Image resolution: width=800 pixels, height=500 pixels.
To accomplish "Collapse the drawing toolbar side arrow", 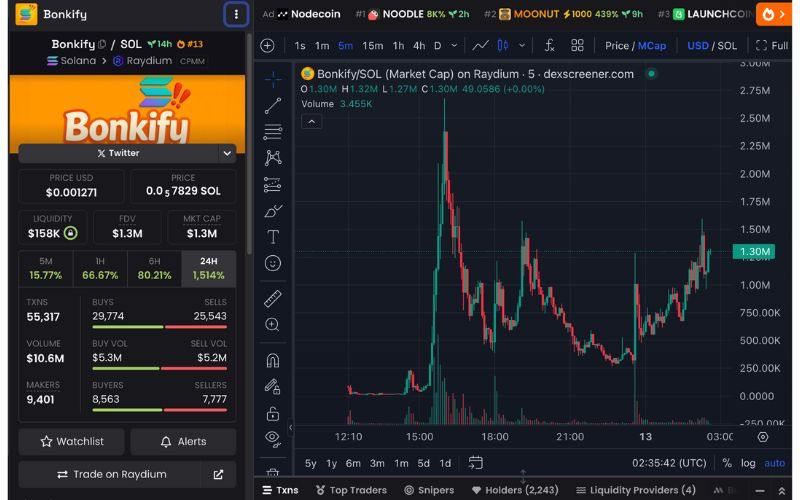I will click(x=290, y=428).
